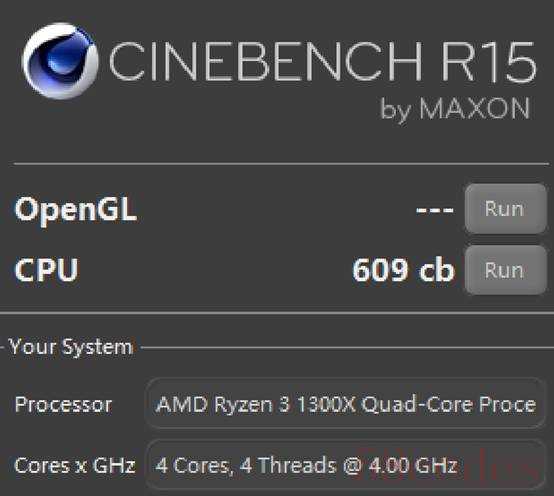Select the Cores x GHz row label

pyautogui.click(x=75, y=465)
